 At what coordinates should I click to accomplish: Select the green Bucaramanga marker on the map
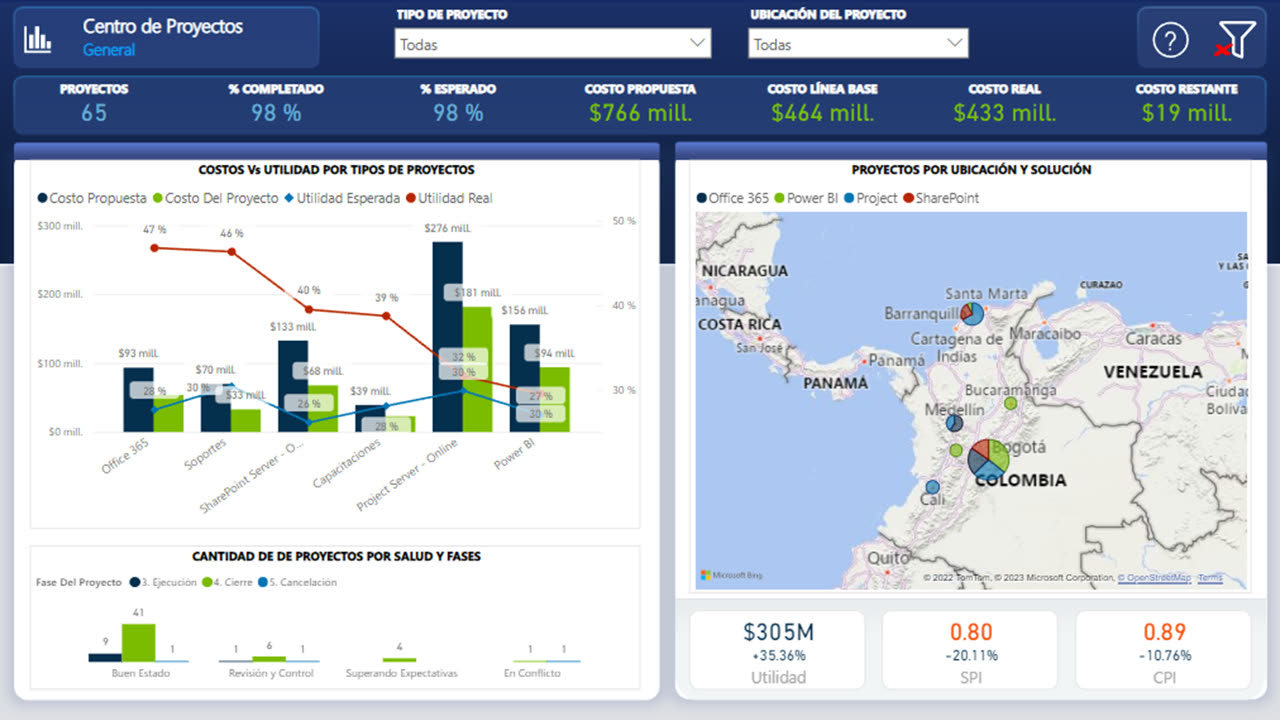[x=1010, y=404]
